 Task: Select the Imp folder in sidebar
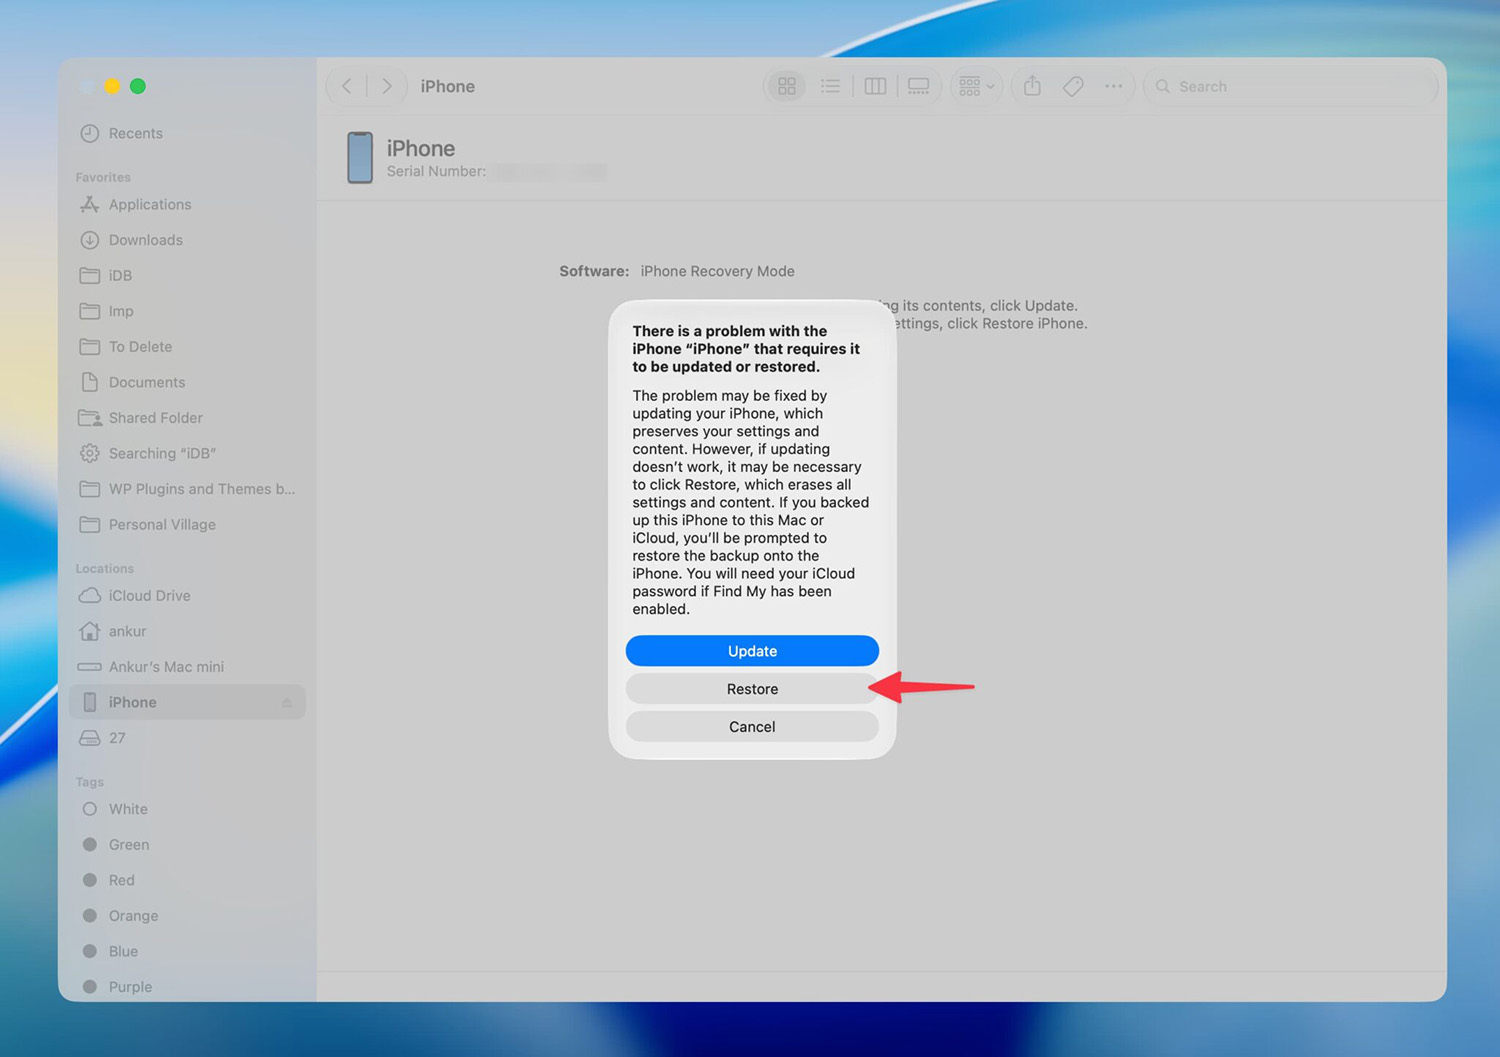click(187, 311)
